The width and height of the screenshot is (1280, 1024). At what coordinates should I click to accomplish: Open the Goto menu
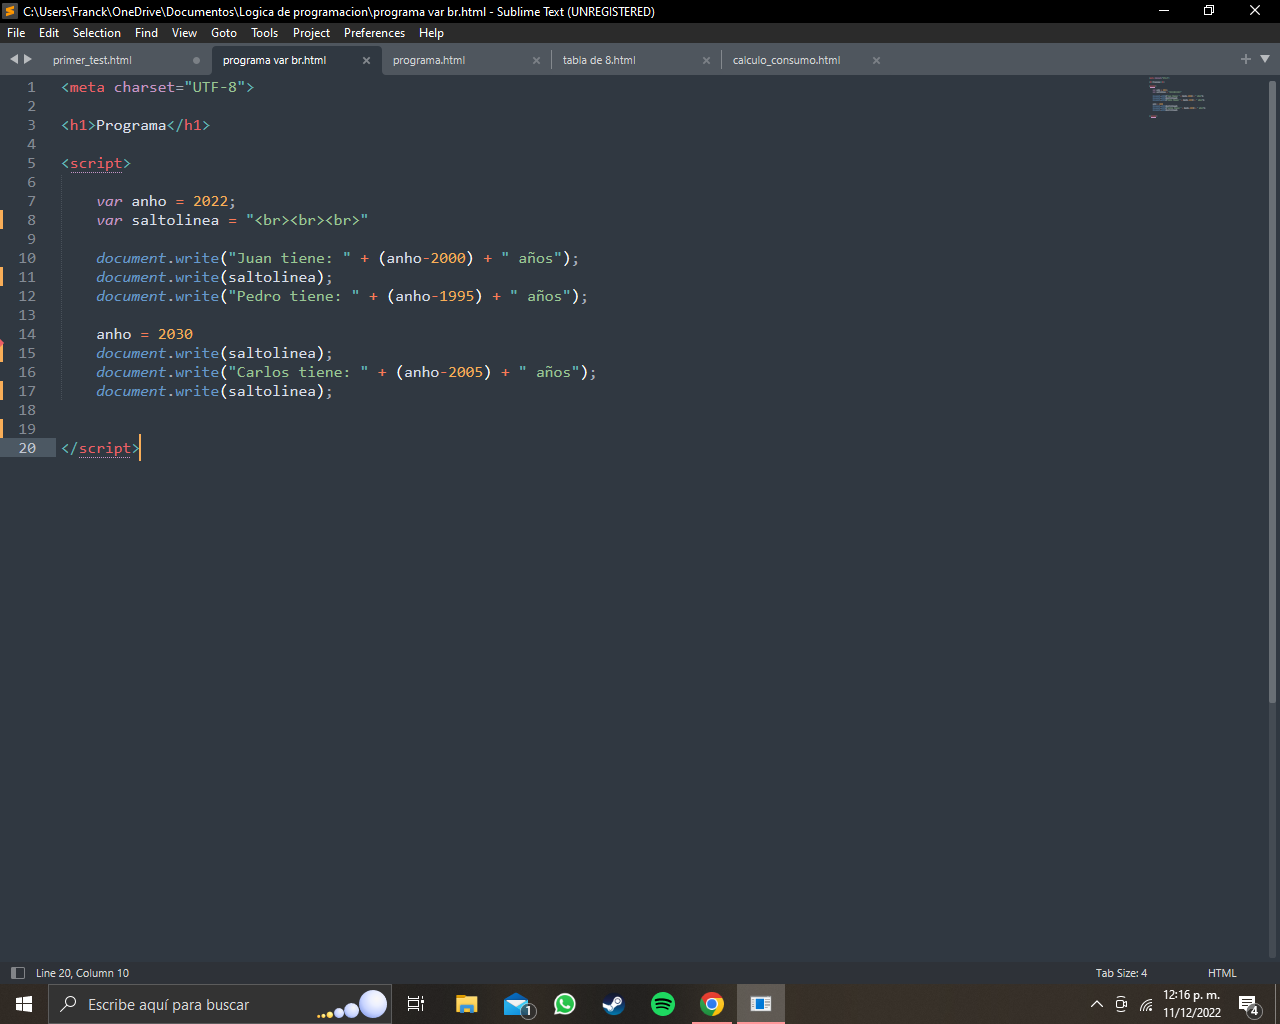[x=224, y=33]
